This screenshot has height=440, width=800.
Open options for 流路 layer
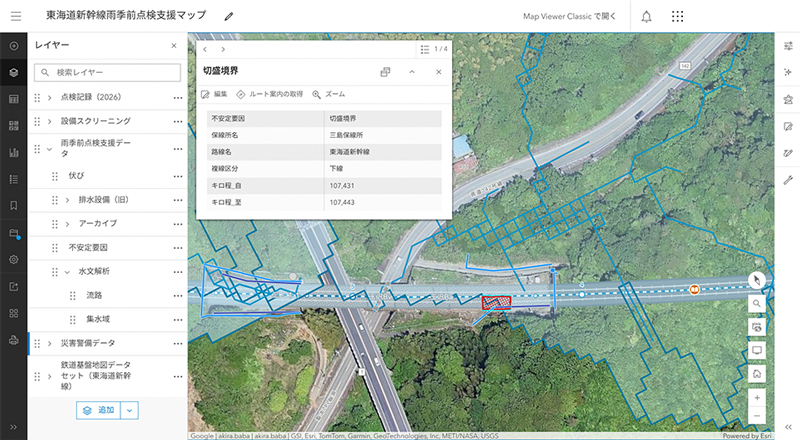pos(178,296)
